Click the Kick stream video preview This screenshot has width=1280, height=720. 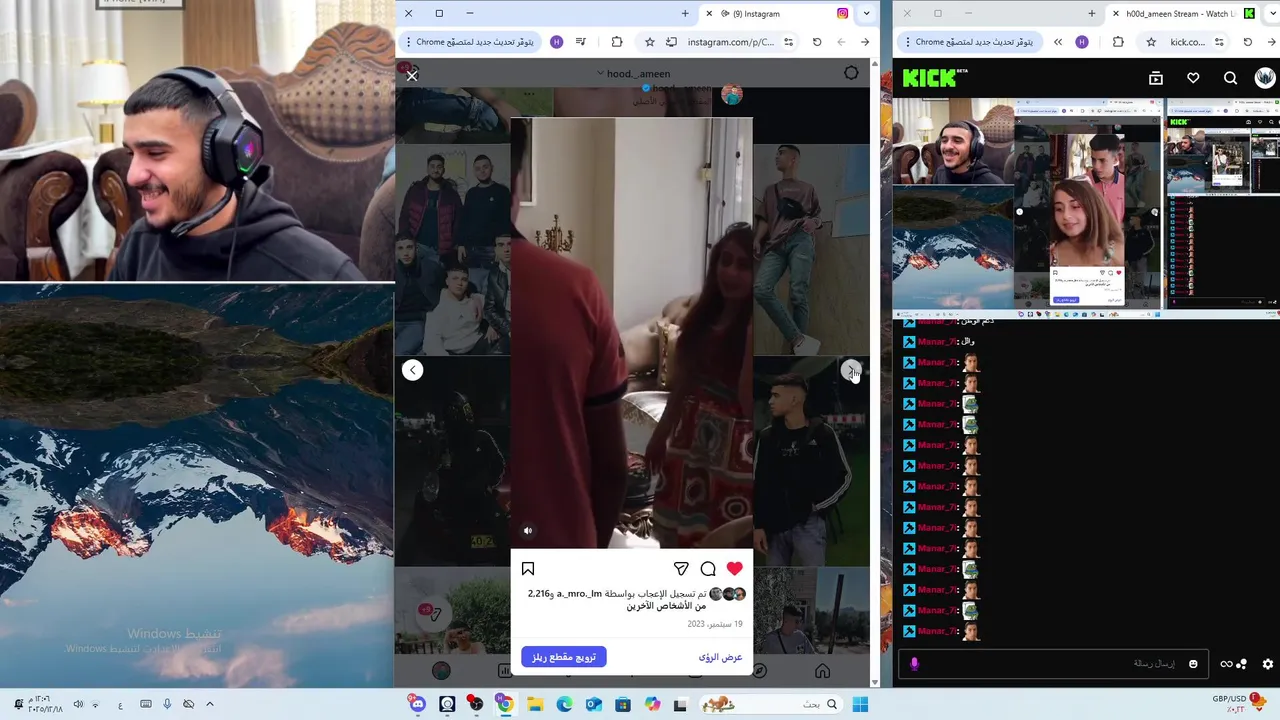1086,208
